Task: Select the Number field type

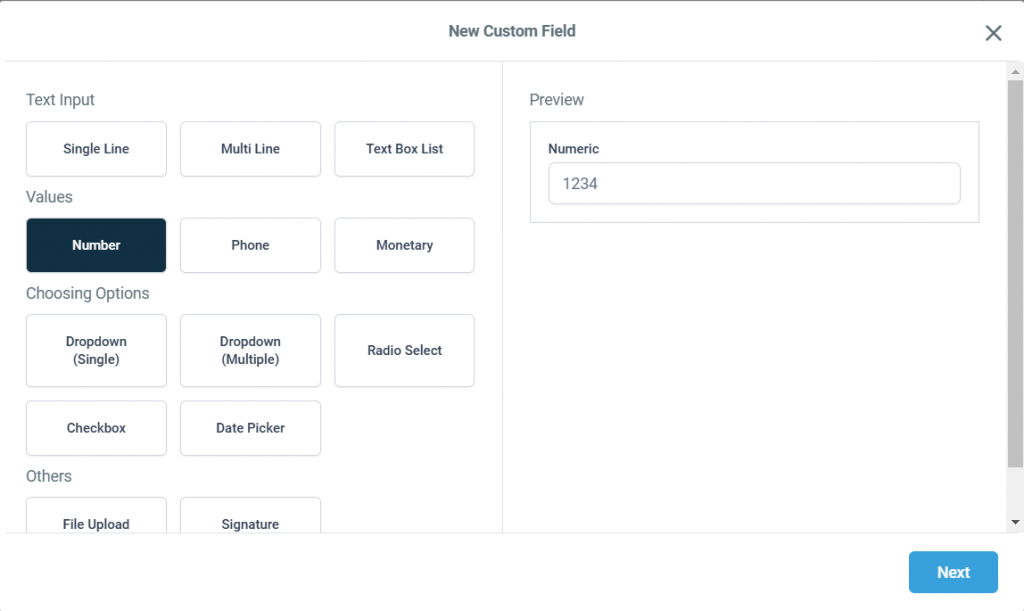Action: click(x=96, y=245)
